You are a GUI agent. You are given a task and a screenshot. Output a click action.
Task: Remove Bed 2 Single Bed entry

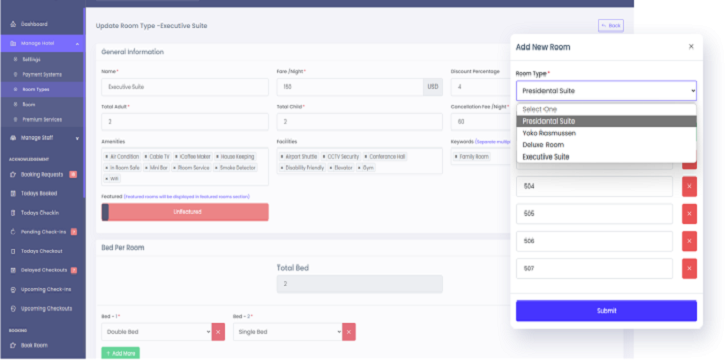point(349,332)
